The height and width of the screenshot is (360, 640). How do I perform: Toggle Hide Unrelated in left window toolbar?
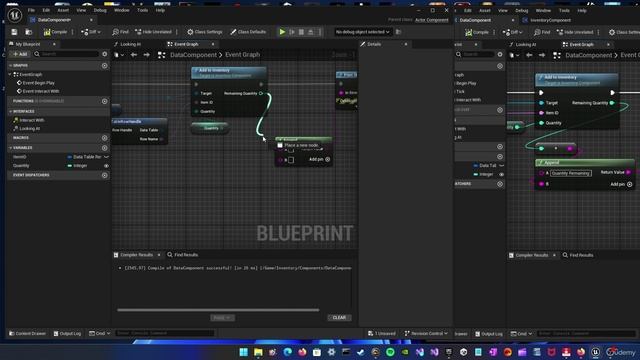coord(153,32)
